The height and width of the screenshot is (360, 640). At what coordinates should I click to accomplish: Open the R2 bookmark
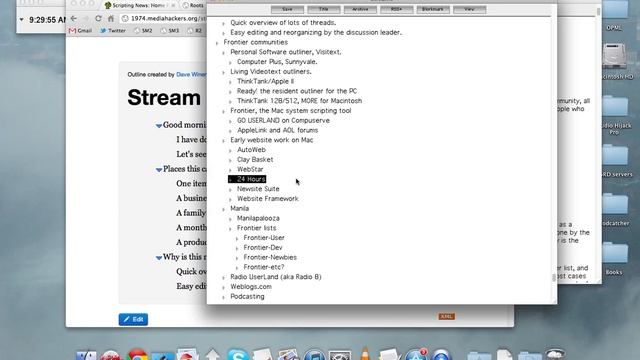click(x=194, y=31)
